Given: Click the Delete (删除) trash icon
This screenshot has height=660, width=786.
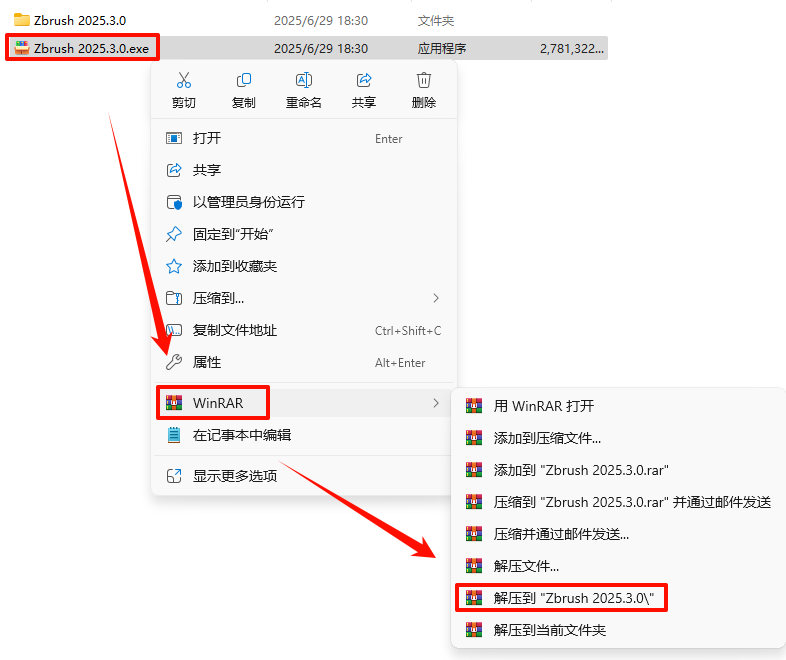Looking at the screenshot, I should coord(424,80).
